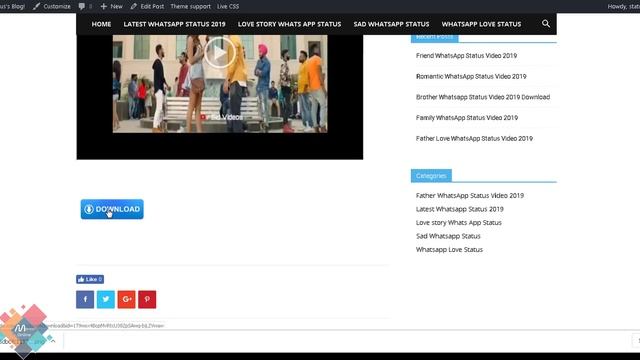This screenshot has height=360, width=640.
Task: Open Whatsapp Love Status category link
Action: click(x=449, y=249)
